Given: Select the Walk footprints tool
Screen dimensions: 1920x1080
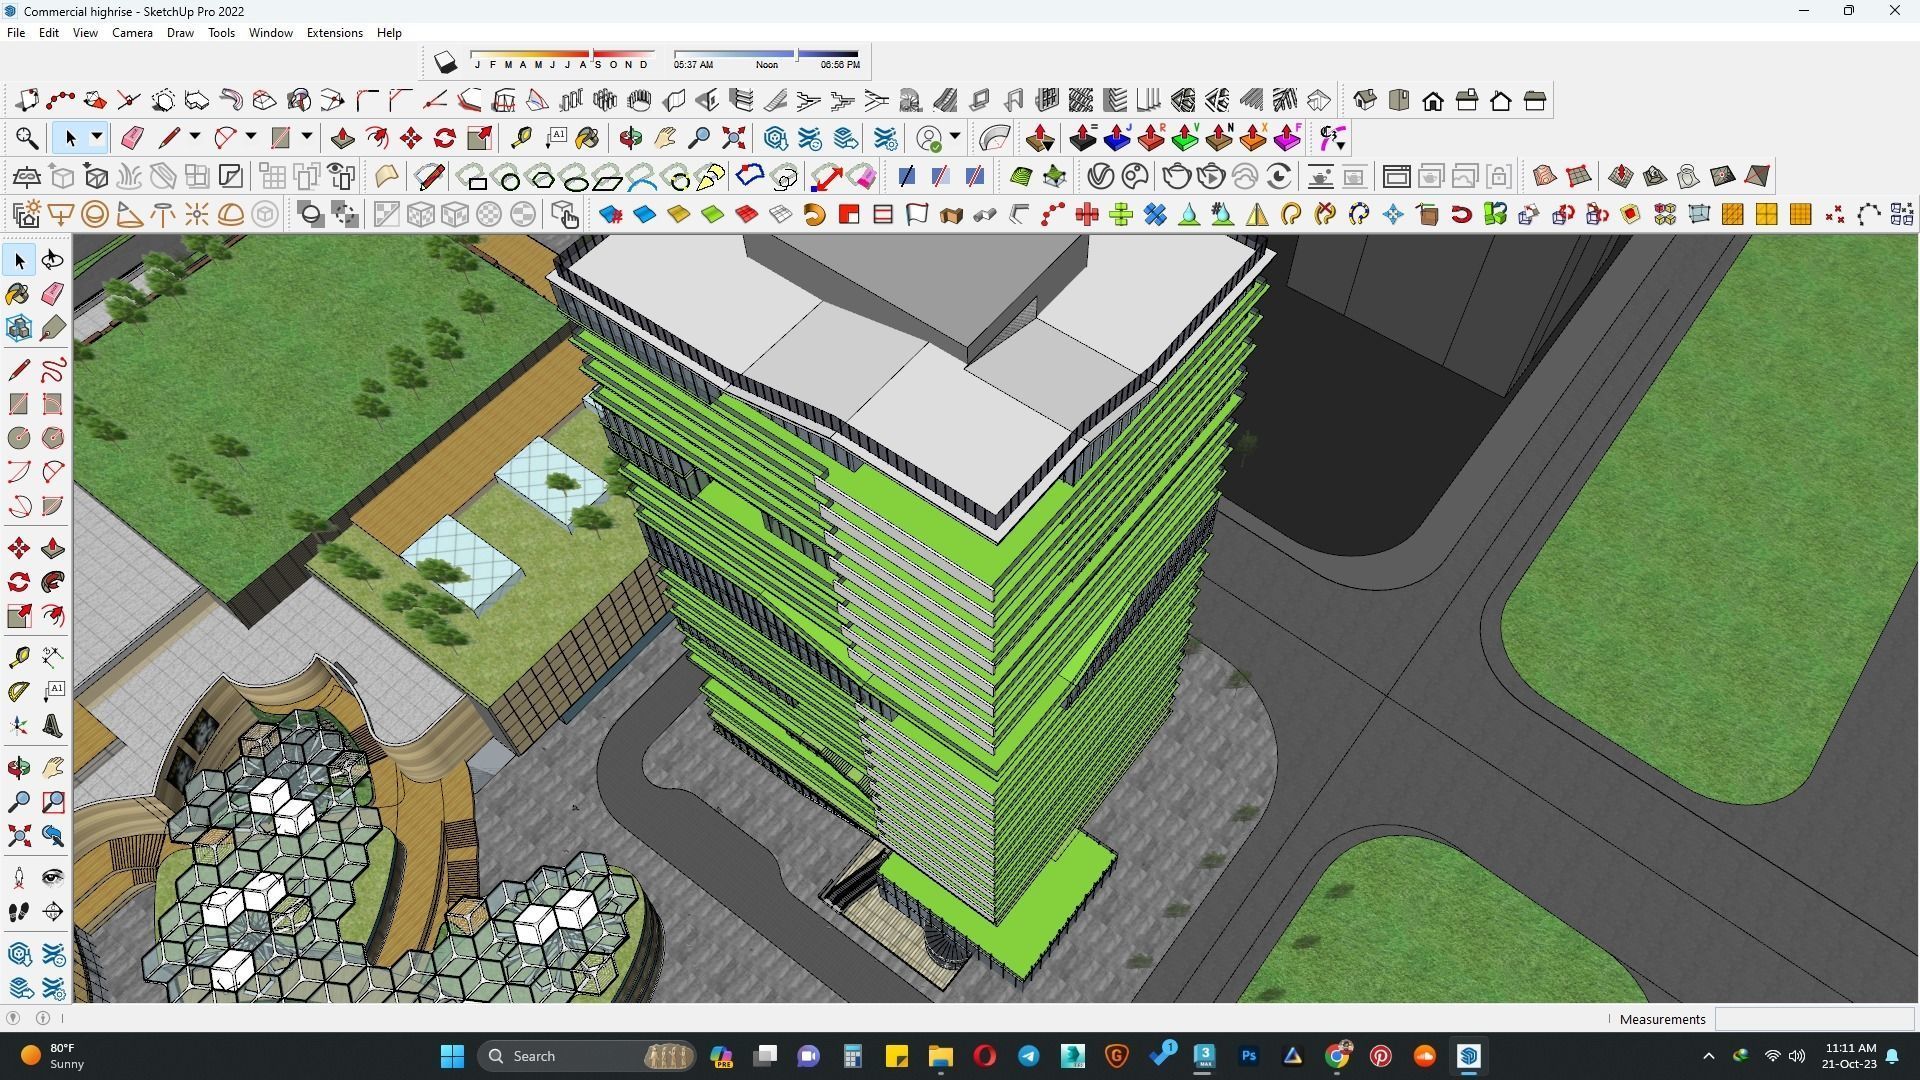Looking at the screenshot, I should [x=19, y=912].
